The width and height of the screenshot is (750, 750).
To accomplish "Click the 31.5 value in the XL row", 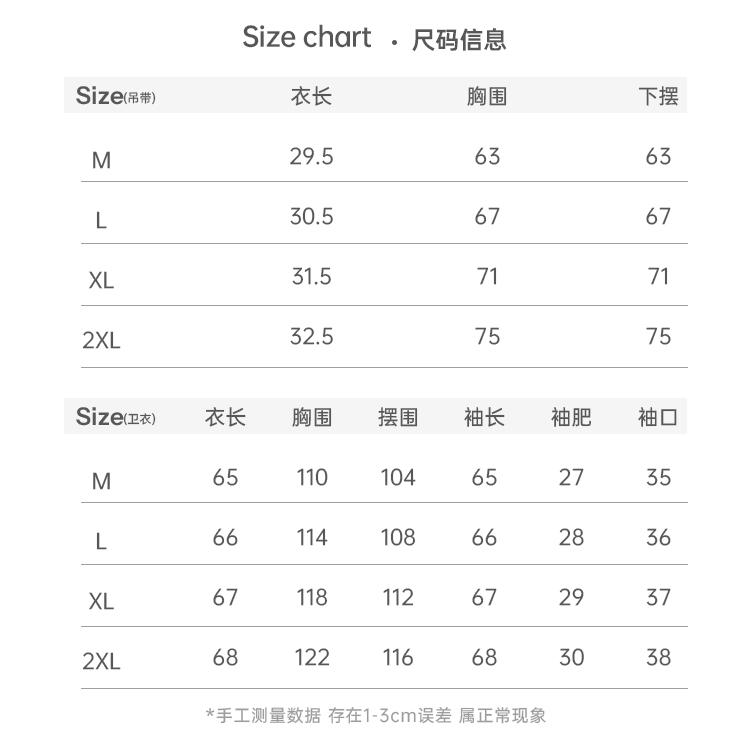I will coord(311,277).
